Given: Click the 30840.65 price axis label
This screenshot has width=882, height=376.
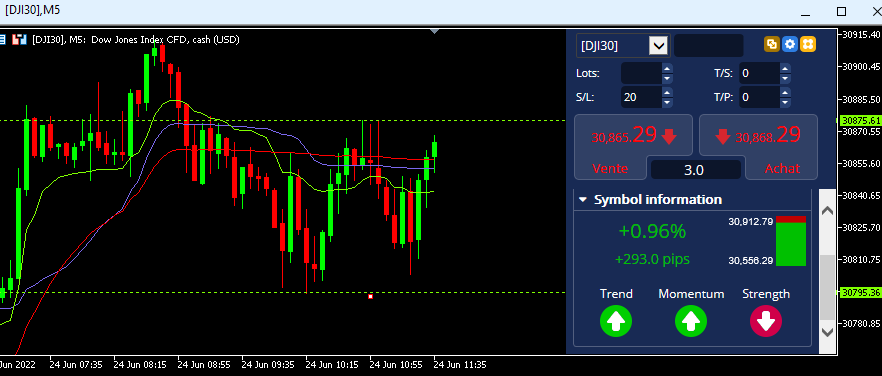Looking at the screenshot, I should coord(861,195).
